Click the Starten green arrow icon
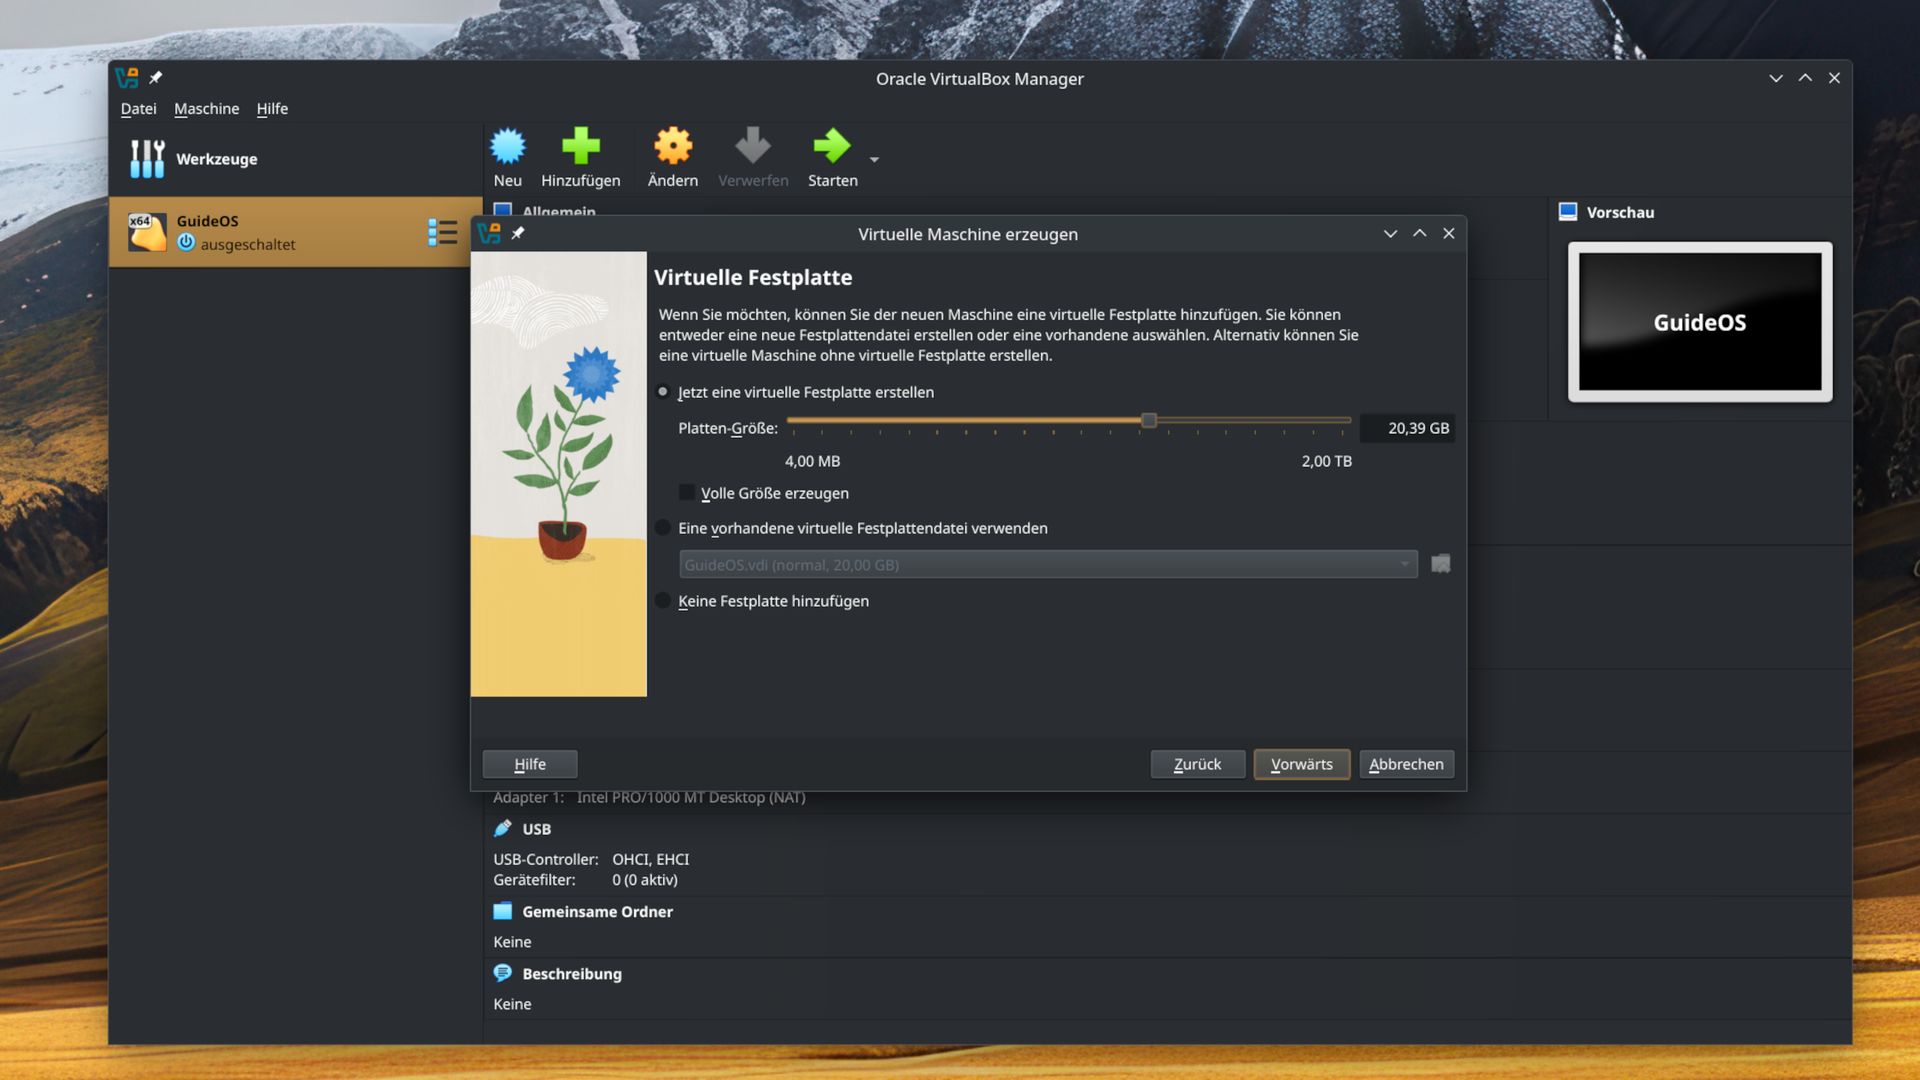The height and width of the screenshot is (1080, 1920). (x=832, y=146)
